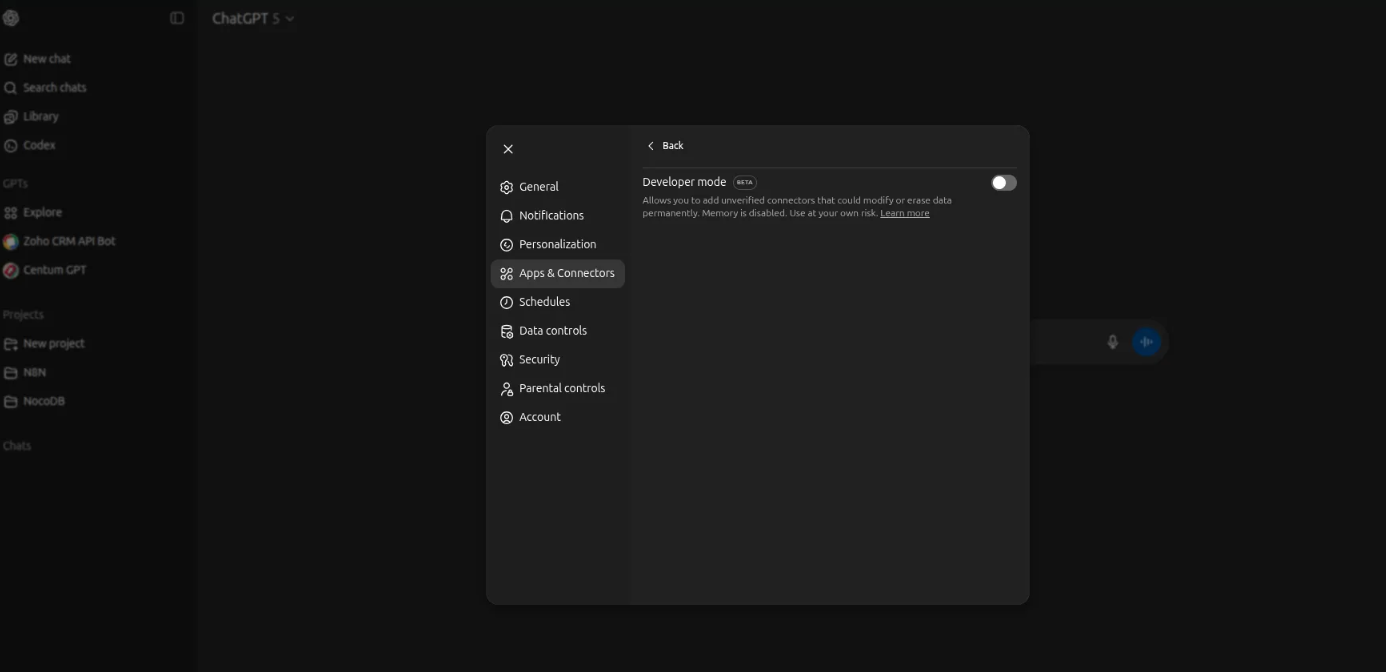Click the Parental controls person icon
The image size is (1386, 672).
[506, 389]
